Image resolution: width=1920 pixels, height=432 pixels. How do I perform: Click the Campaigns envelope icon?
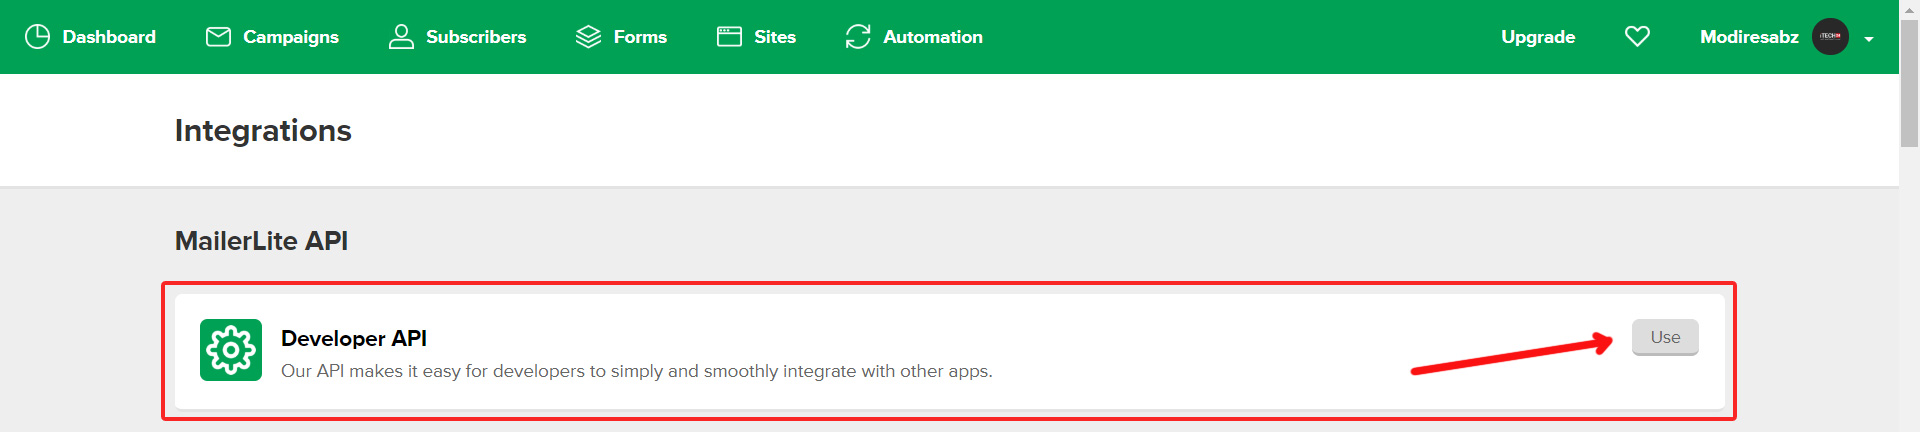[218, 37]
